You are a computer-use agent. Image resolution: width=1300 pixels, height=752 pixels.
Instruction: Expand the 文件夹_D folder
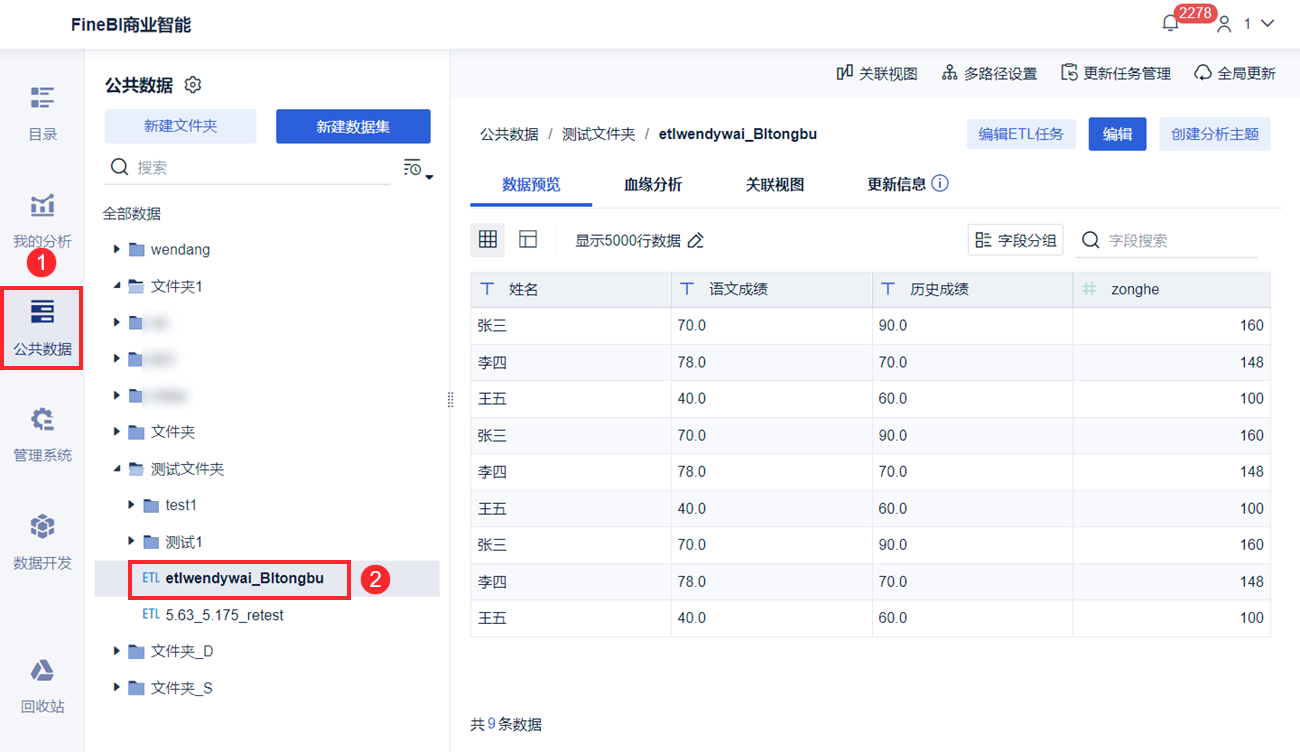pyautogui.click(x=117, y=651)
